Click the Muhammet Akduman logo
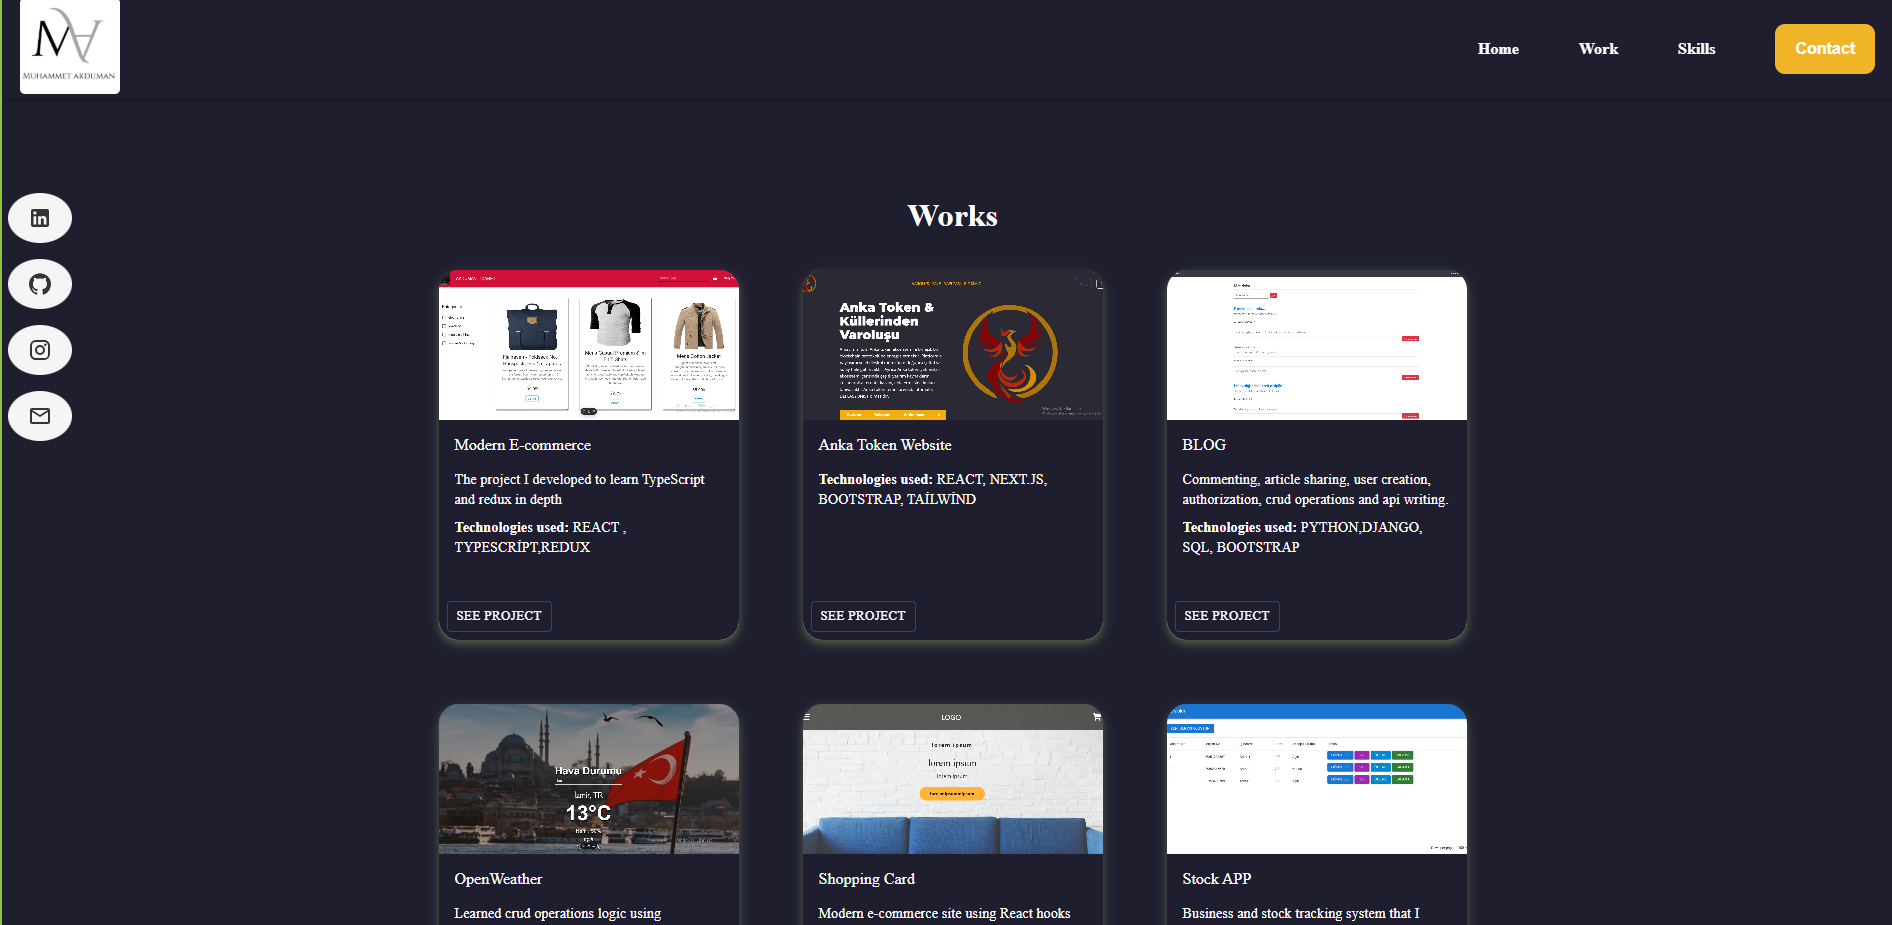The image size is (1892, 925). click(70, 47)
